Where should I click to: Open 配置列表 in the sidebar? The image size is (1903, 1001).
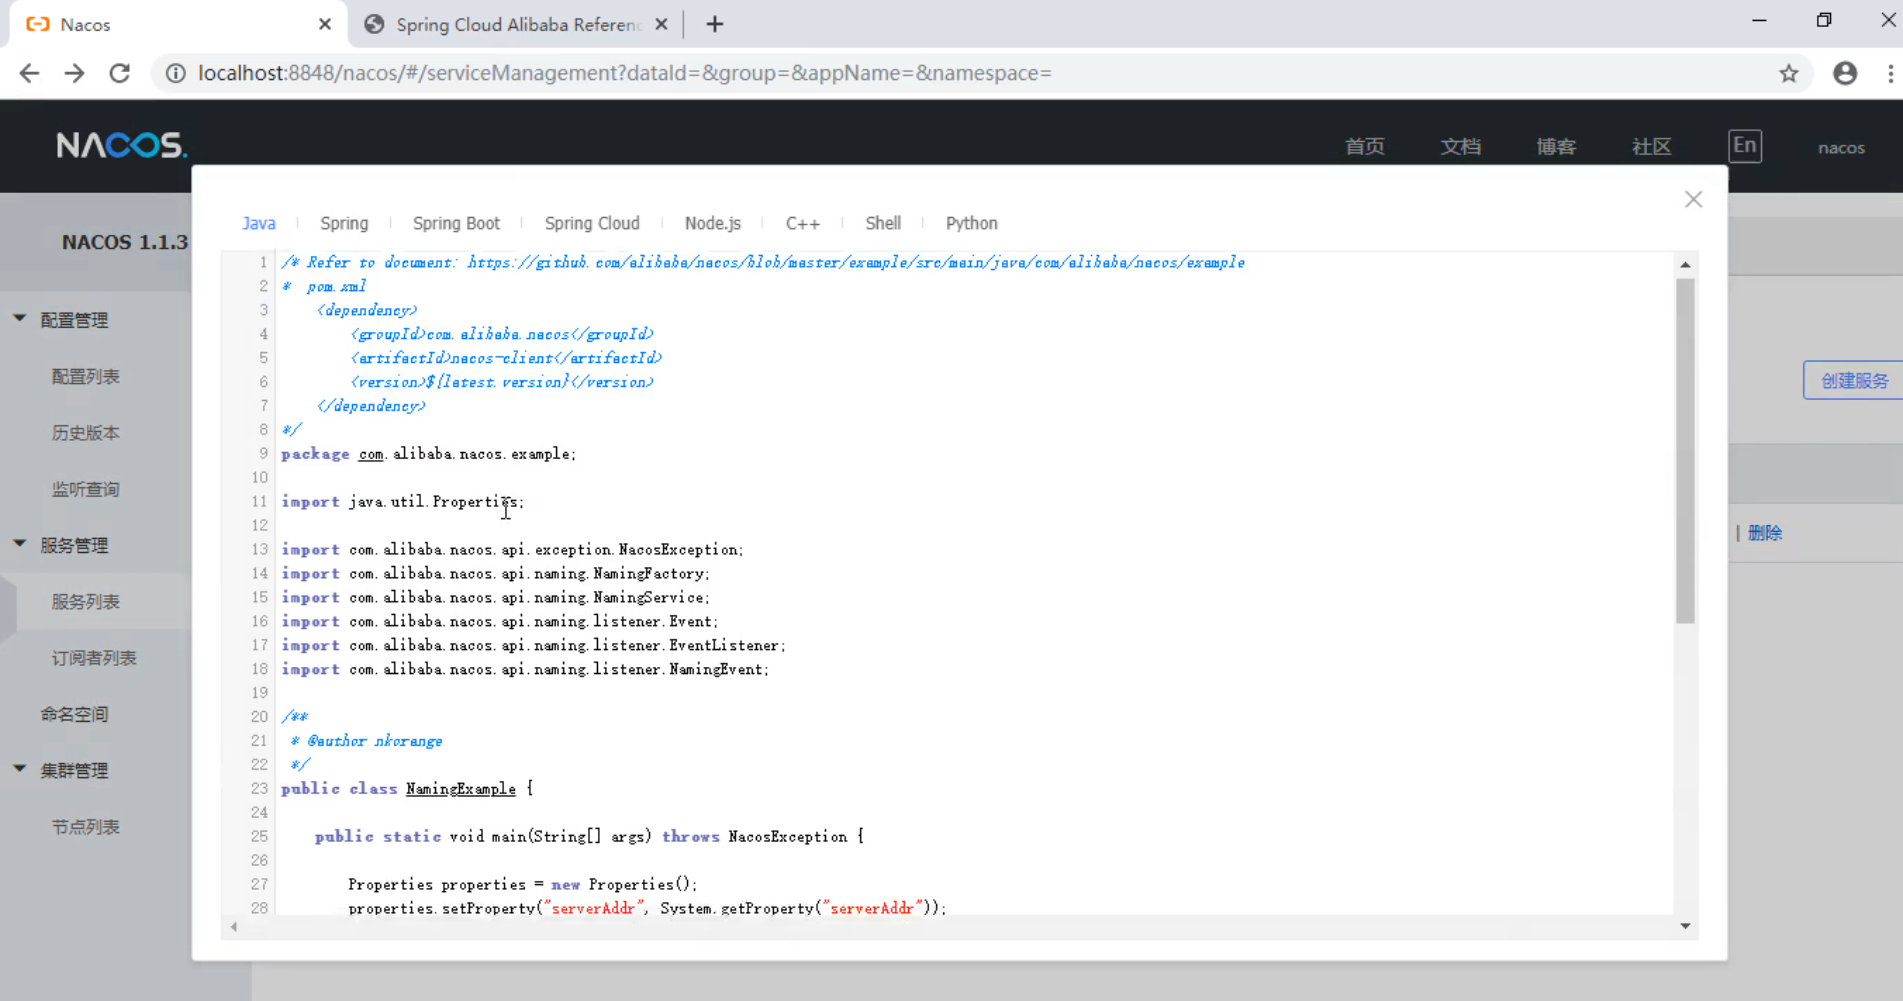86,377
